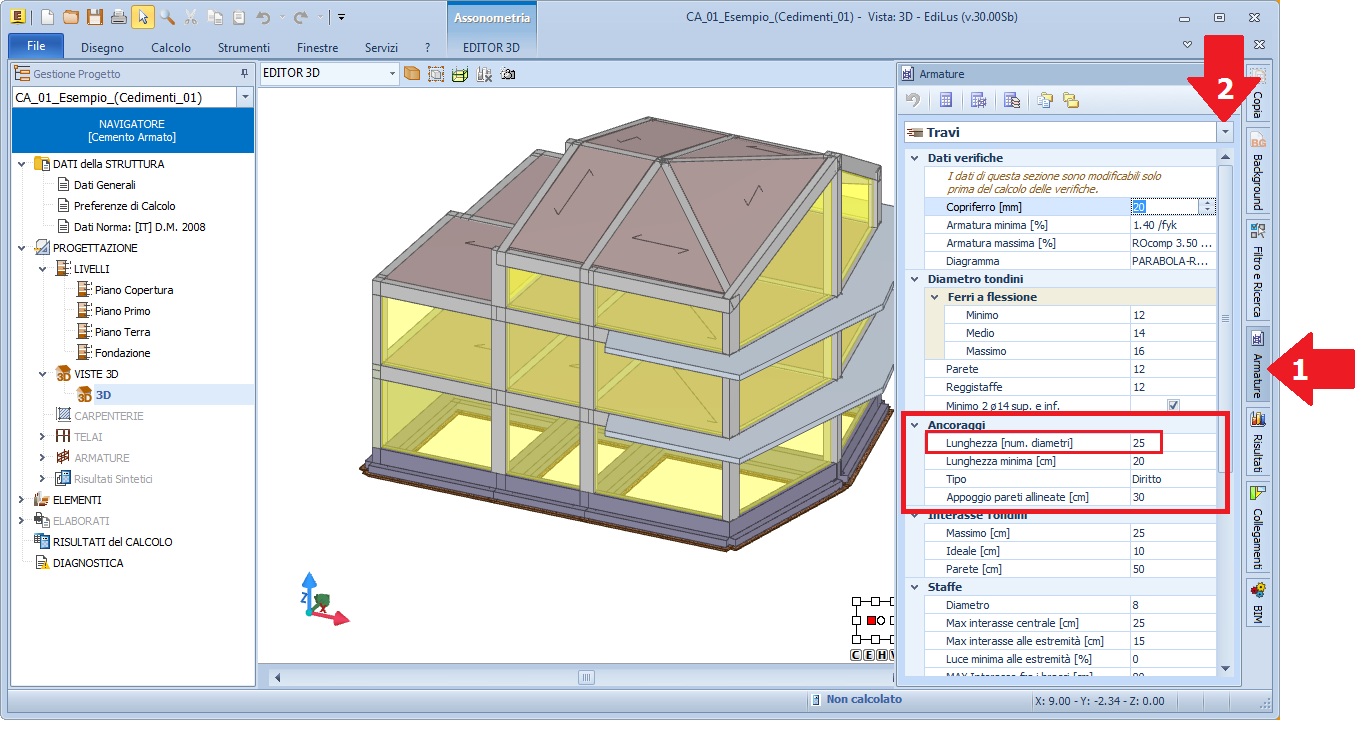1364x741 pixels.
Task: Open the EDITOR 3D view dropdown
Action: click(x=392, y=74)
